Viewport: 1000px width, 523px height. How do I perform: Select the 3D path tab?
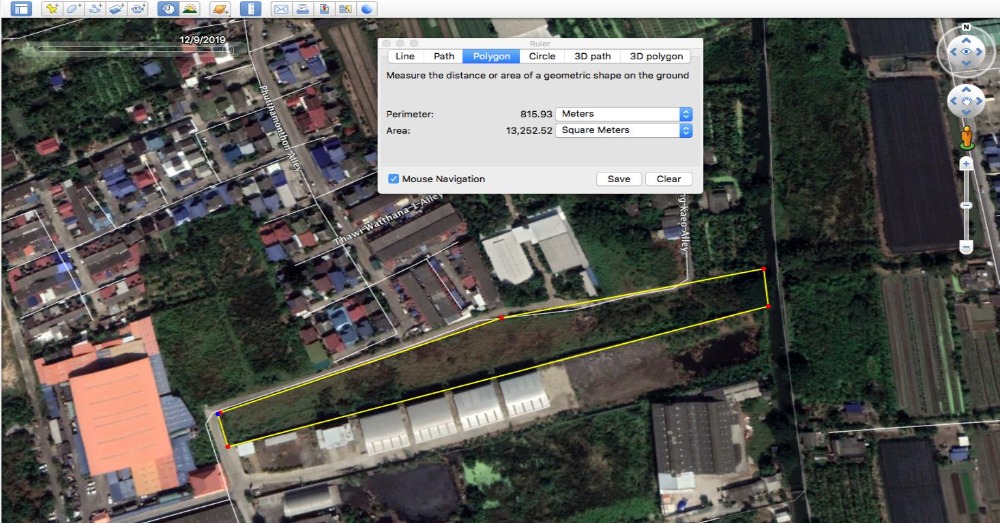[592, 57]
